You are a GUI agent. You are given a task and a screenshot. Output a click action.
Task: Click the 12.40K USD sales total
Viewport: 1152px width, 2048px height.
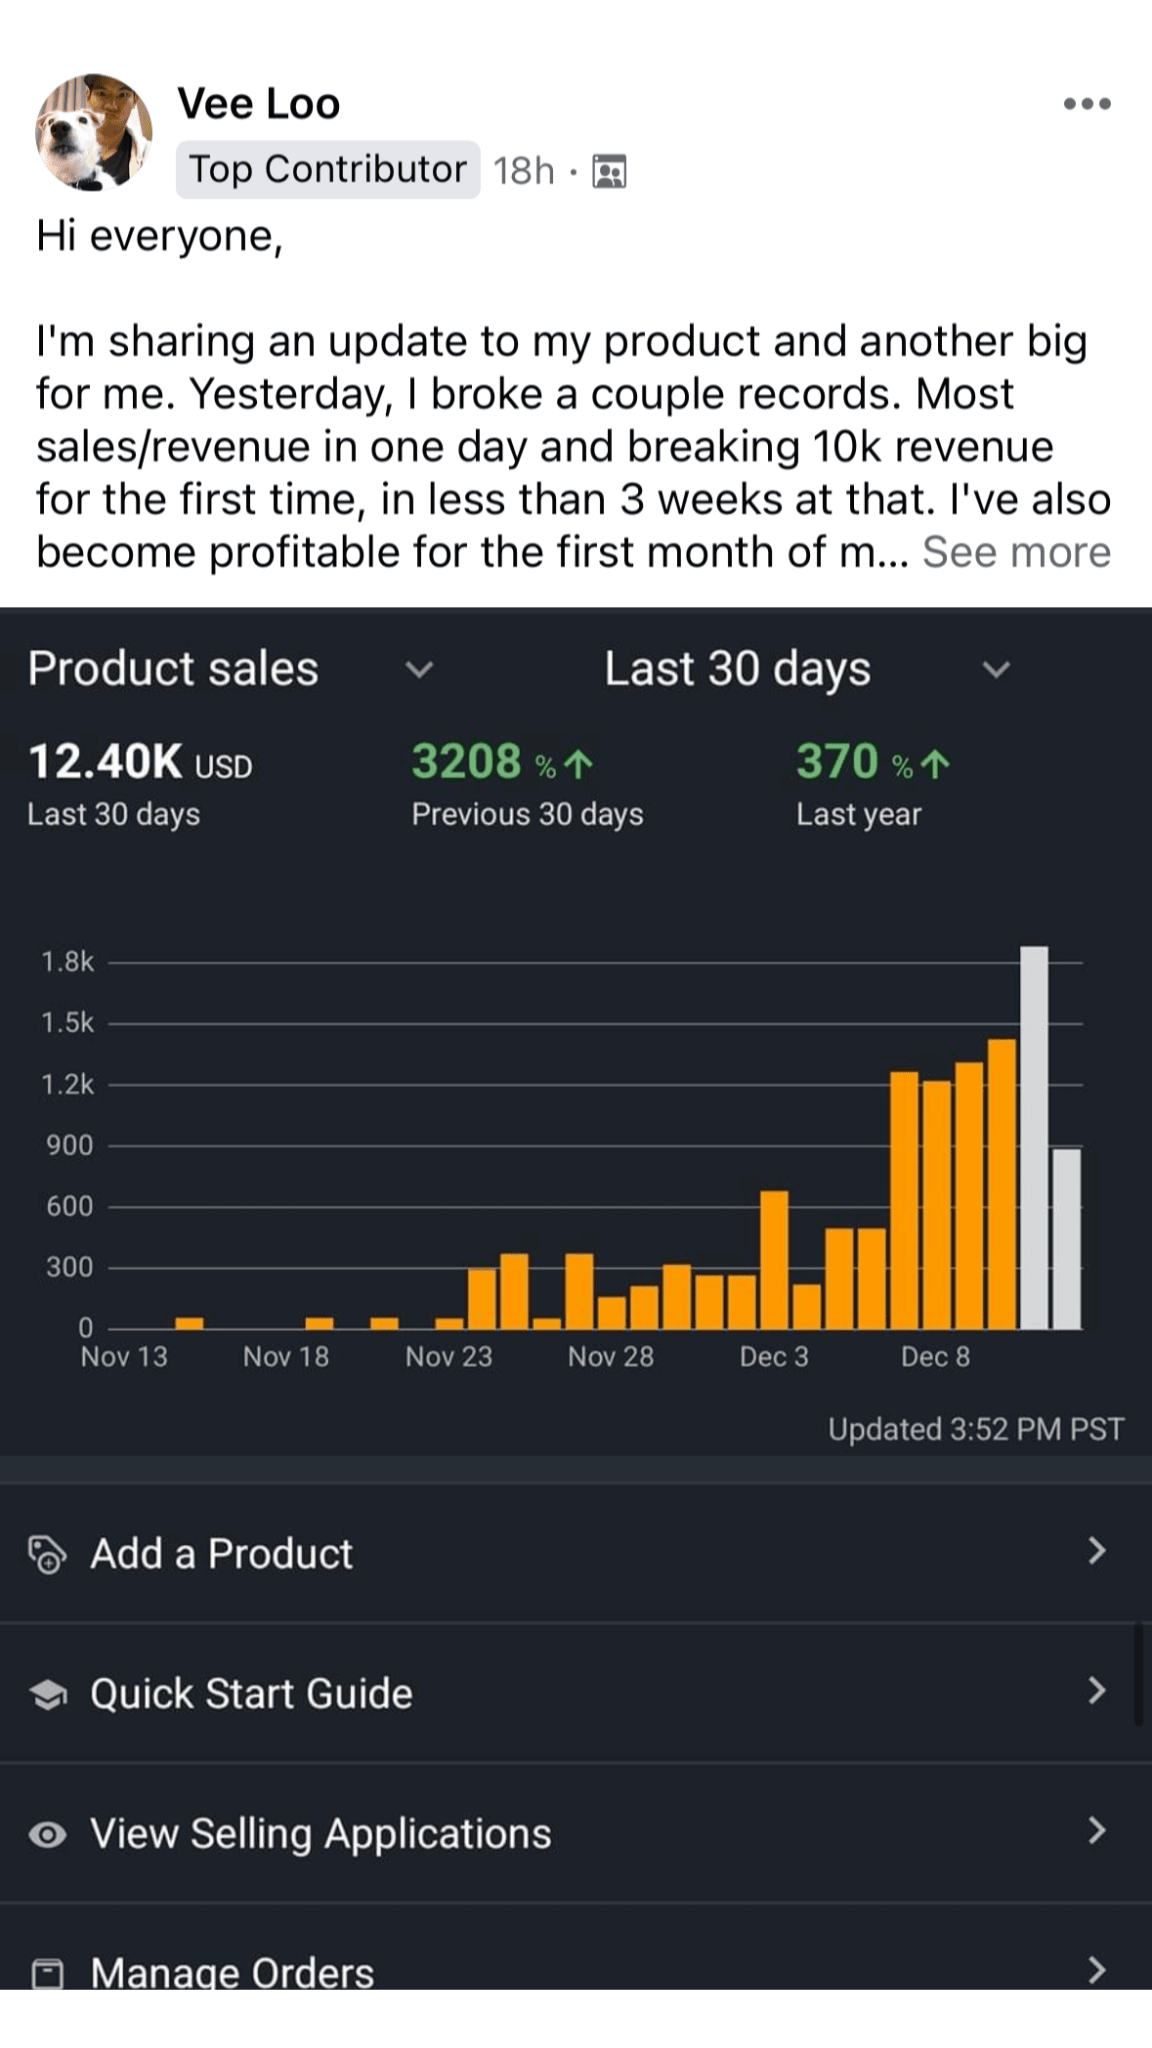pos(140,762)
